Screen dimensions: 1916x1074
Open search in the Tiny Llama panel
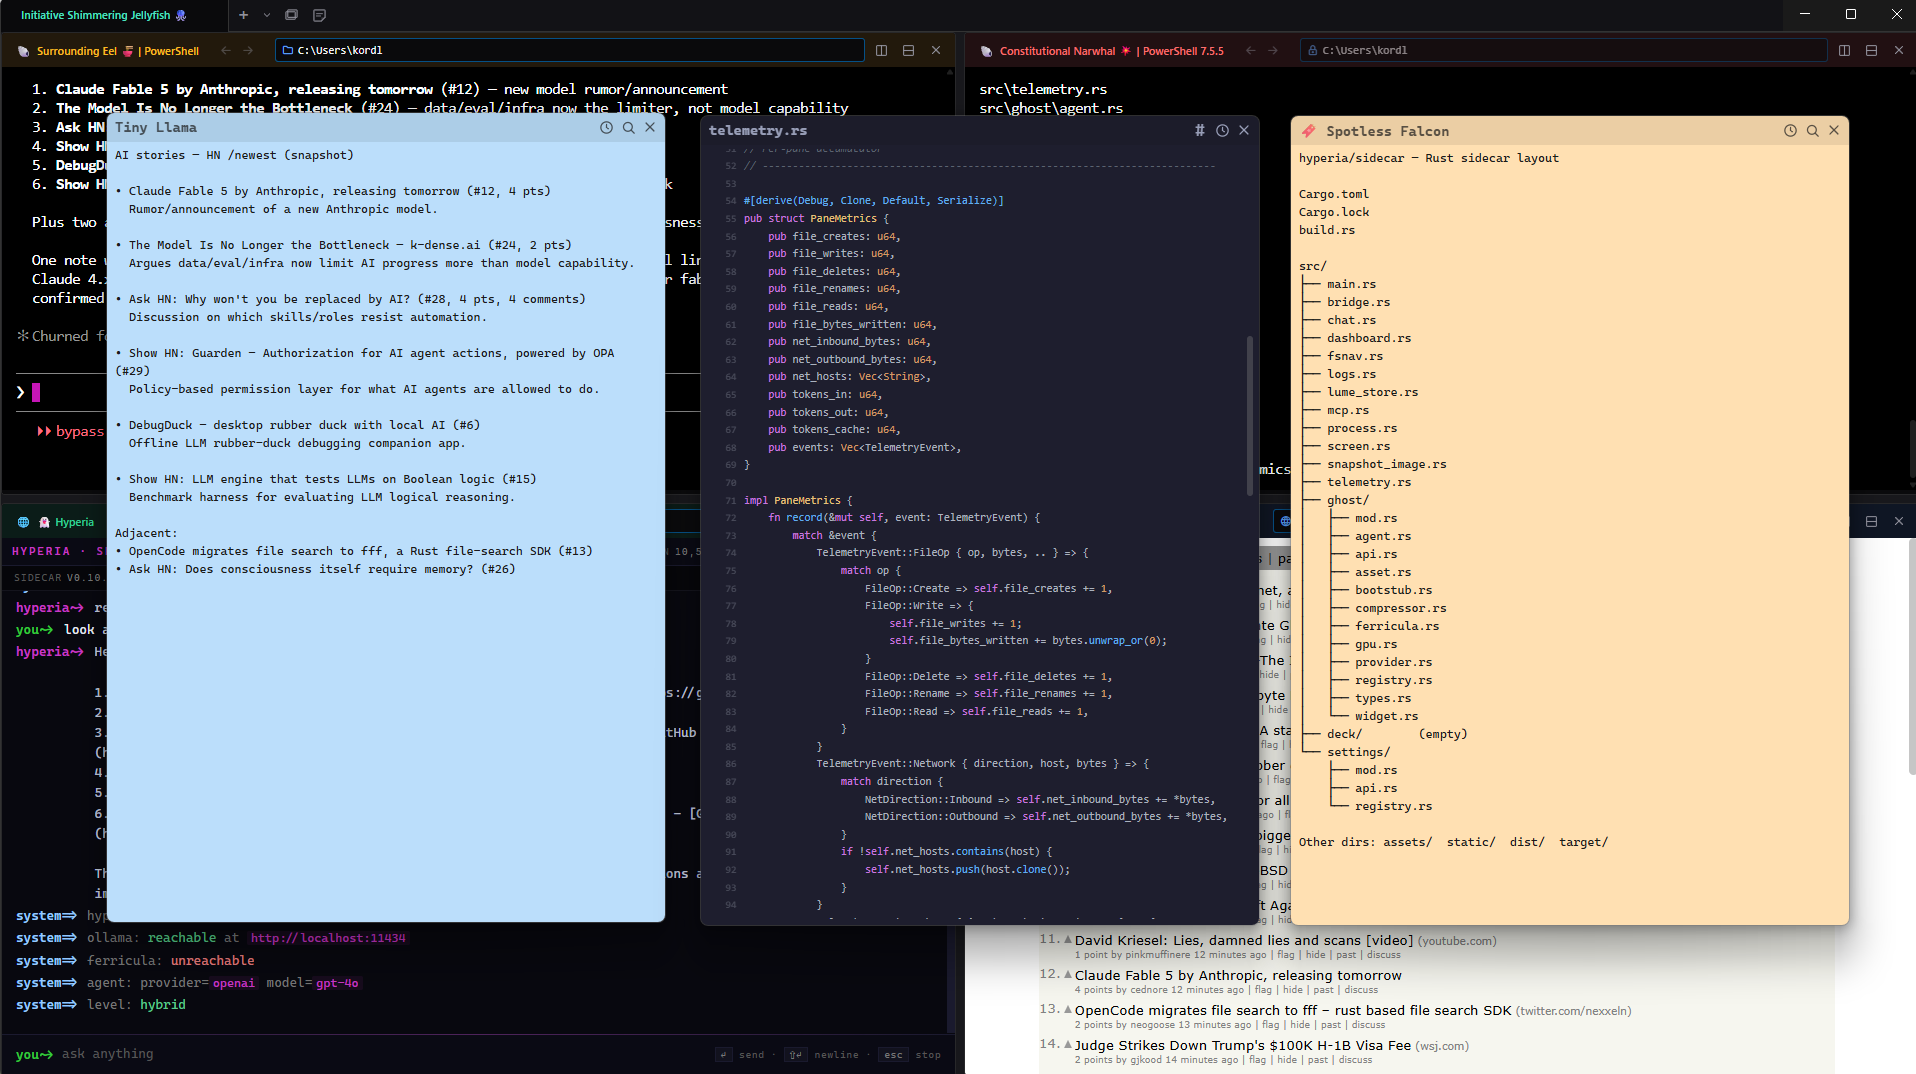tap(628, 127)
